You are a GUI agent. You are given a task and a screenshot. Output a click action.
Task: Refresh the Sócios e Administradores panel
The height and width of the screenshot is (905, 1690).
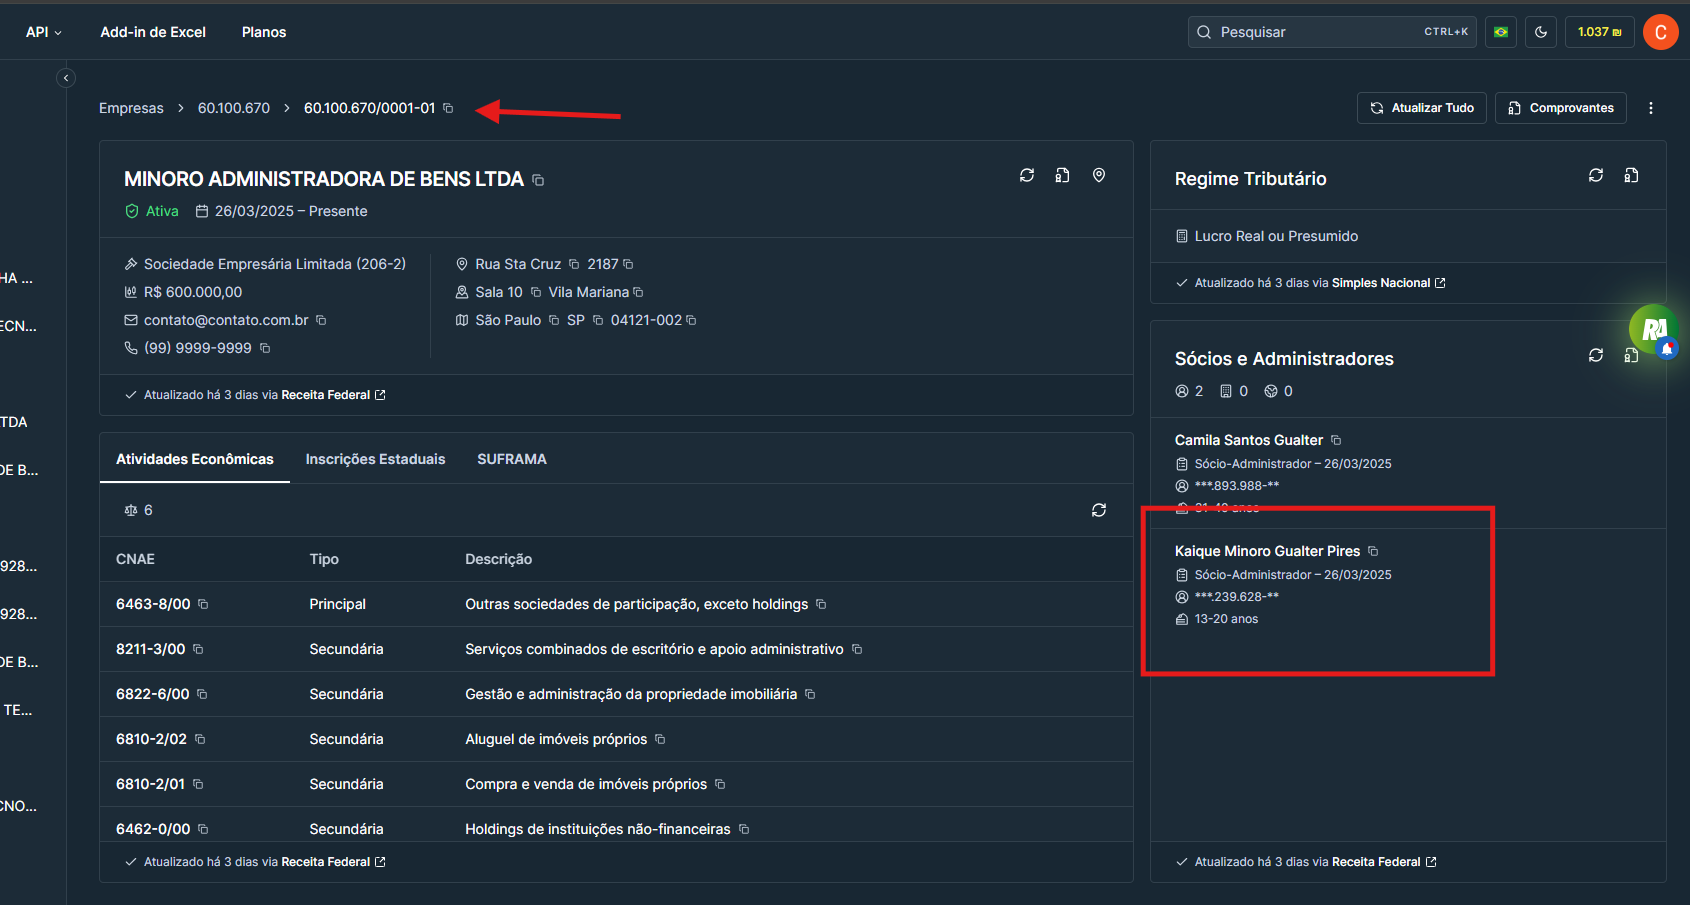1596,355
